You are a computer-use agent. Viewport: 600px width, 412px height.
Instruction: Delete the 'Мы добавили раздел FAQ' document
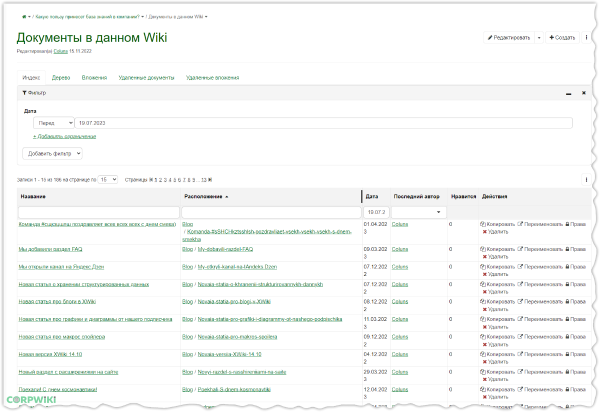coord(495,257)
